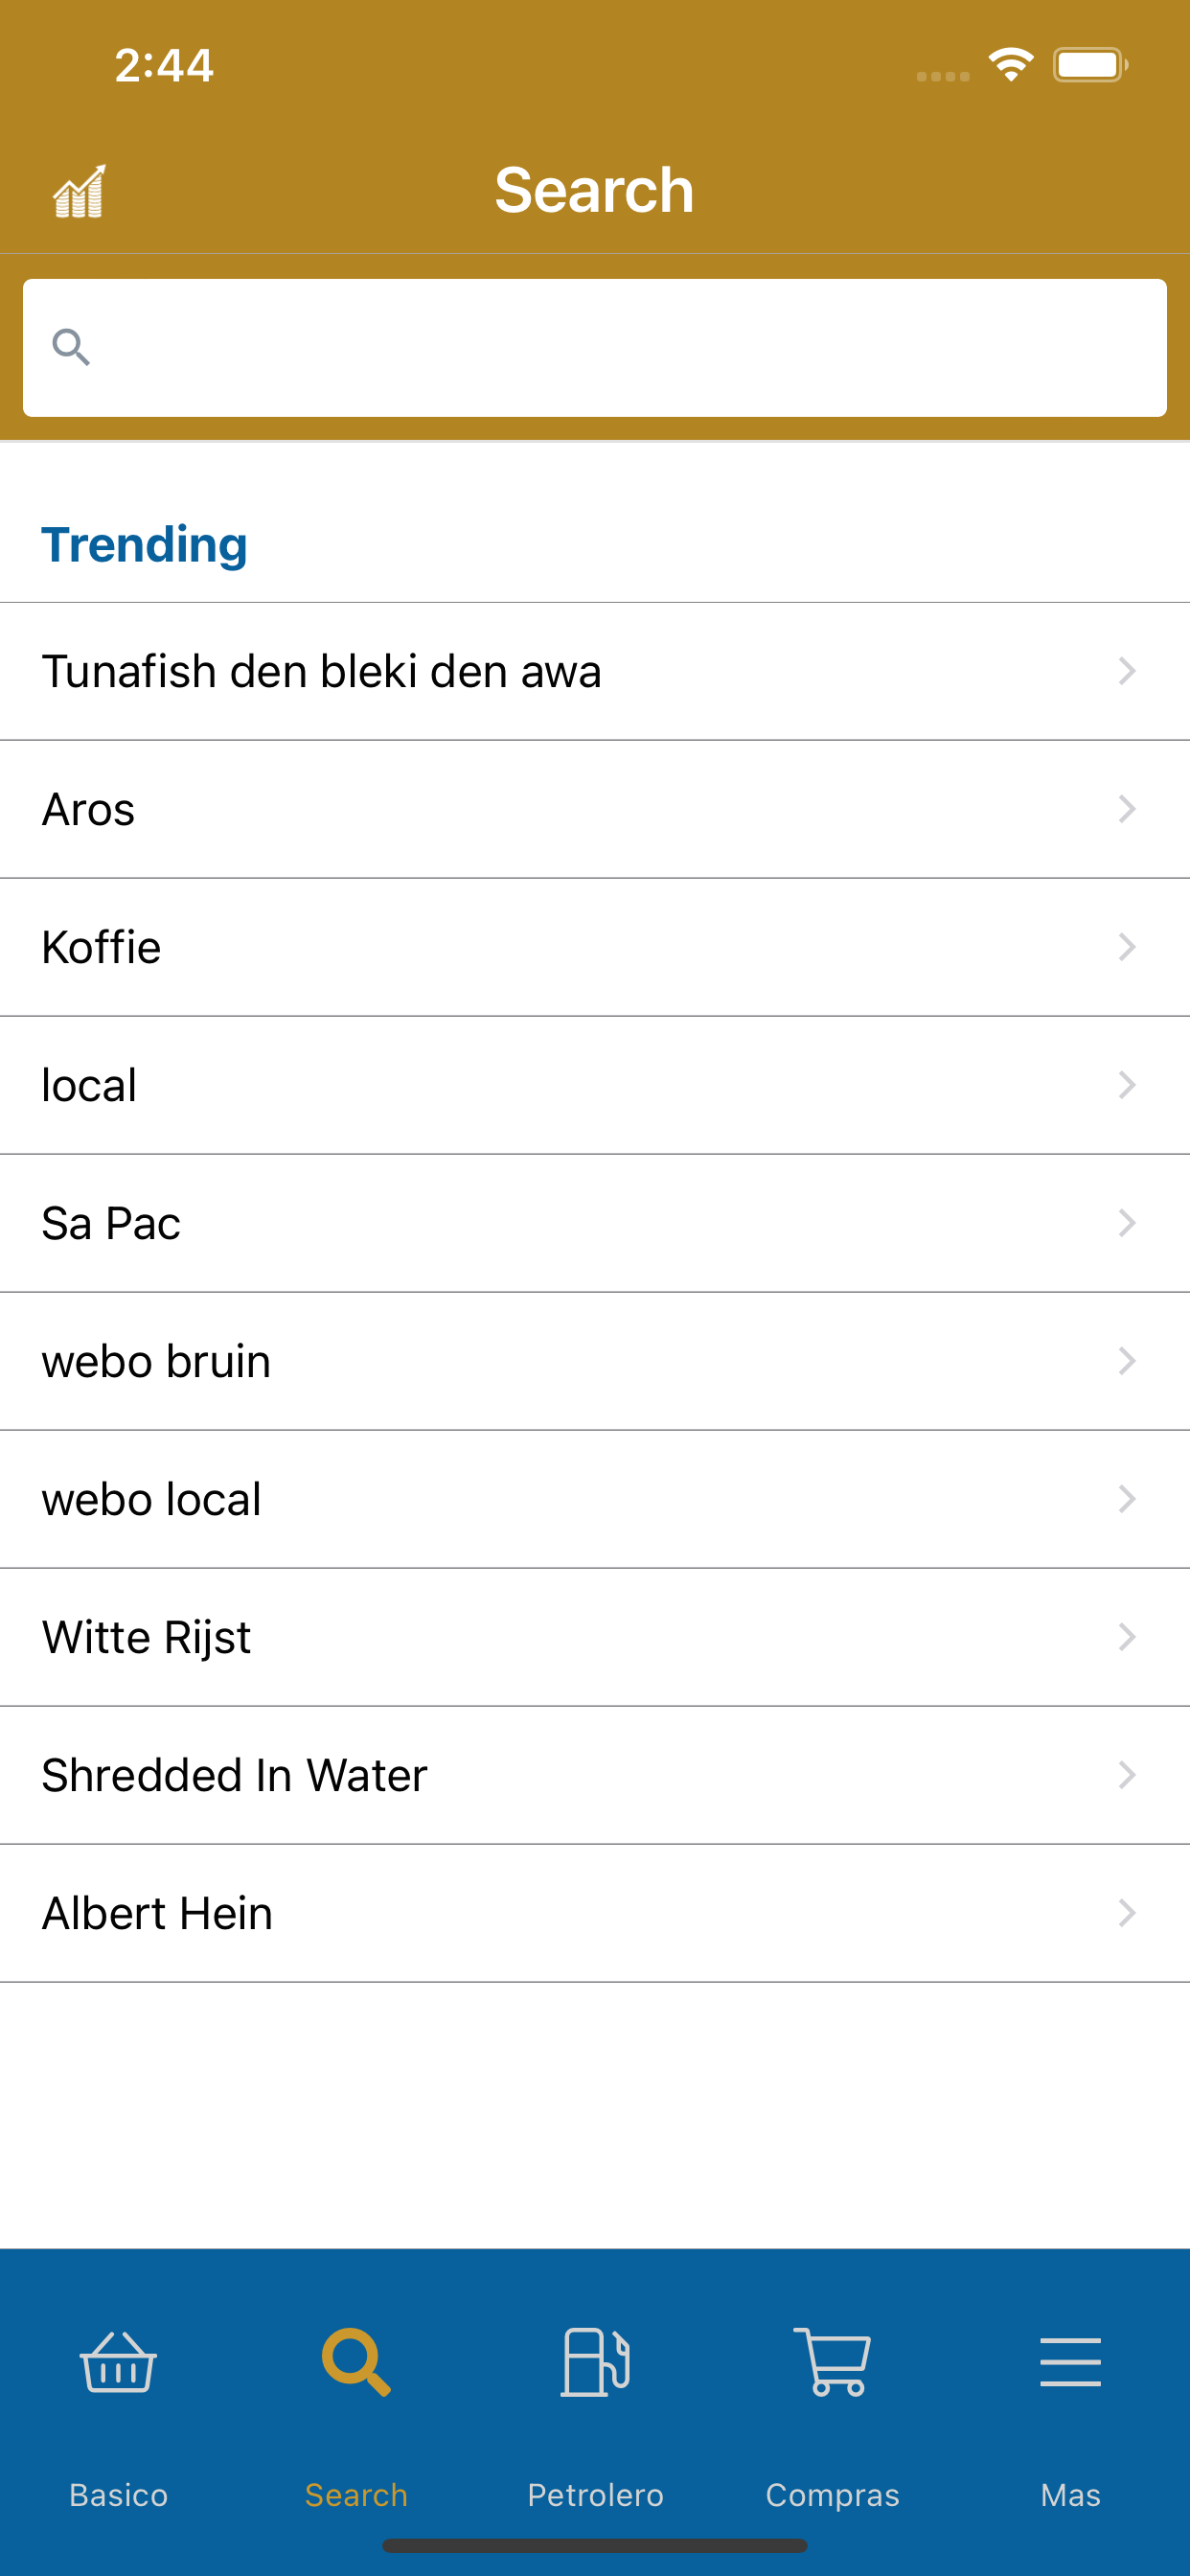Tap the battery indicator in status bar
Image resolution: width=1190 pixels, height=2576 pixels.
pyautogui.click(x=1090, y=65)
